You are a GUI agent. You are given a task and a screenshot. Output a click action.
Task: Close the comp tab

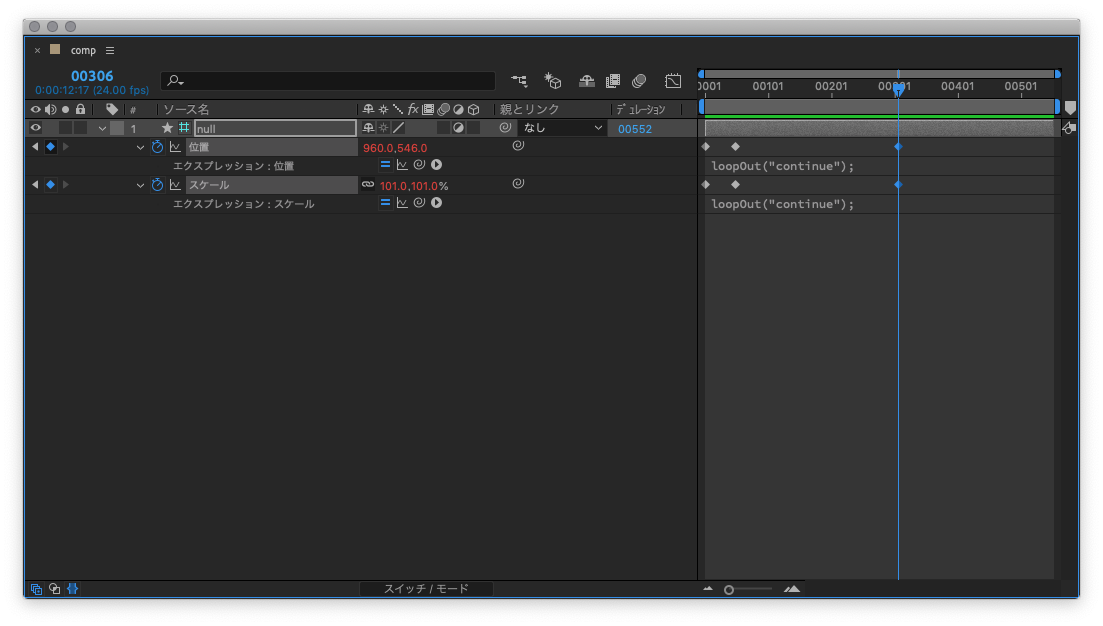(37, 51)
